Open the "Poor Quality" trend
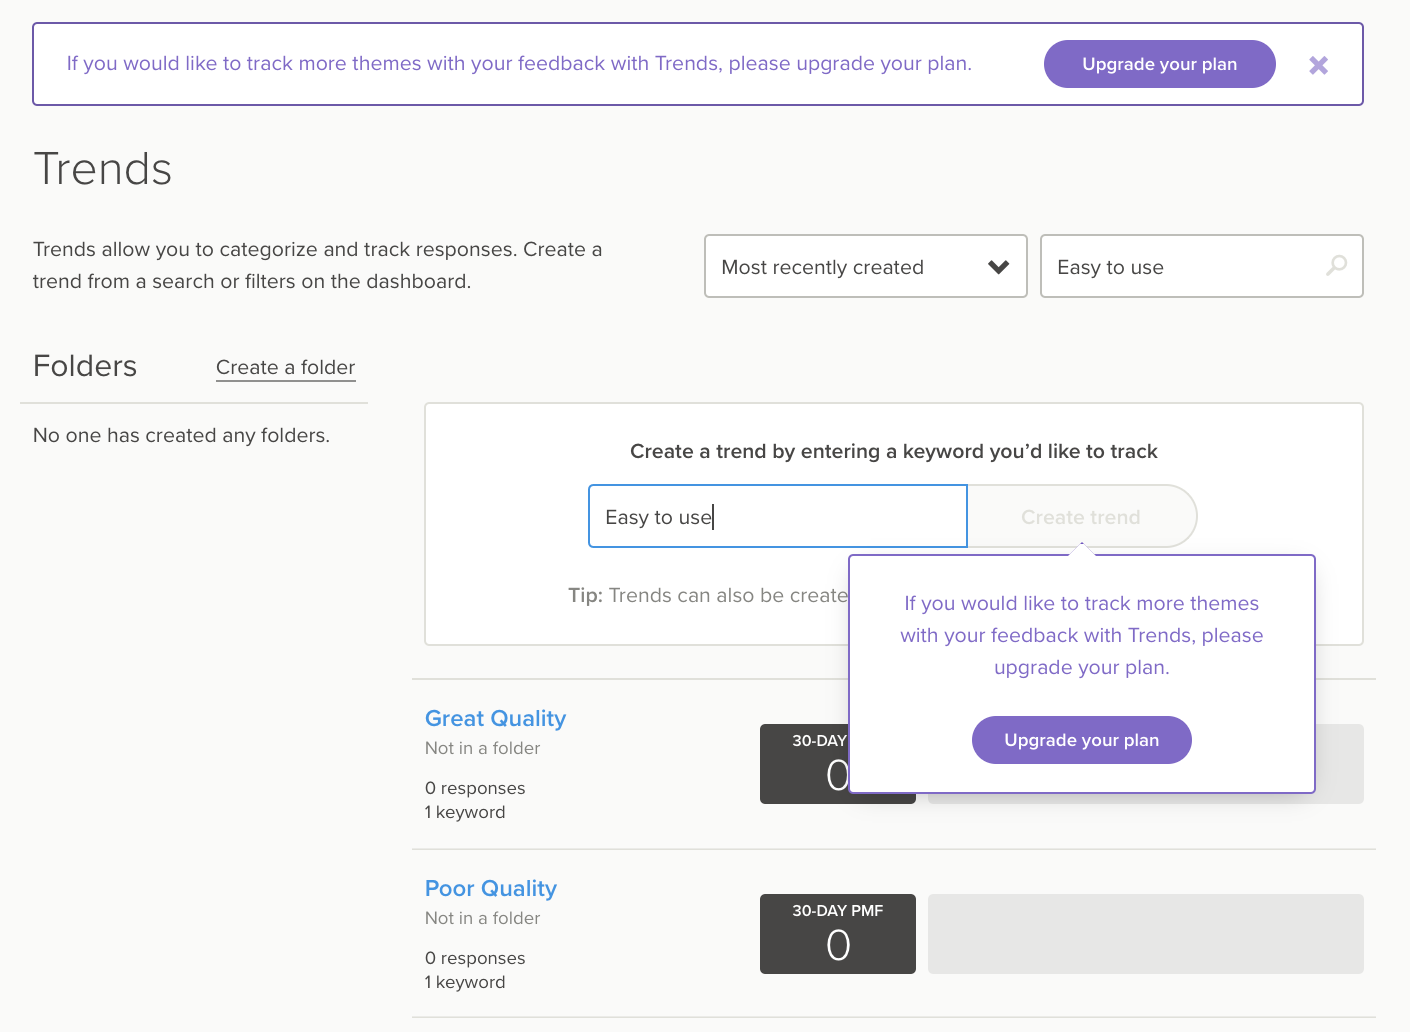 click(x=490, y=888)
